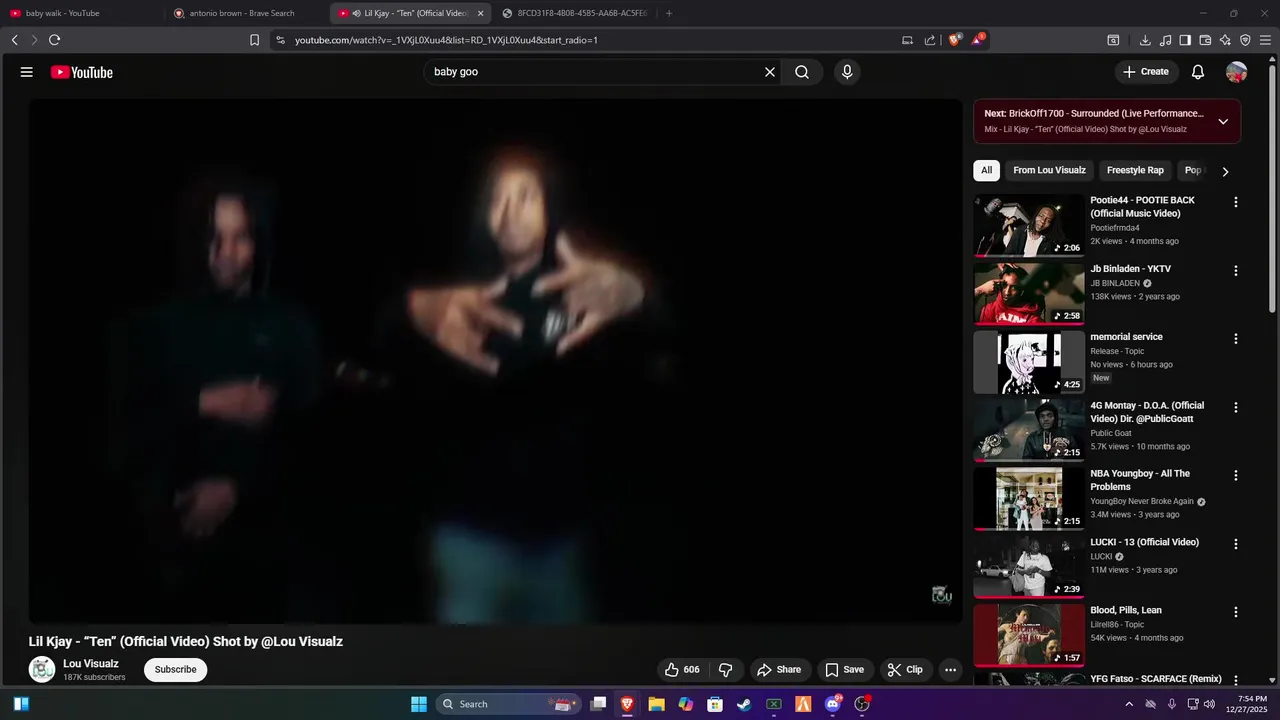
Task: Select the Freestyle Rap chip
Action: pos(1135,170)
